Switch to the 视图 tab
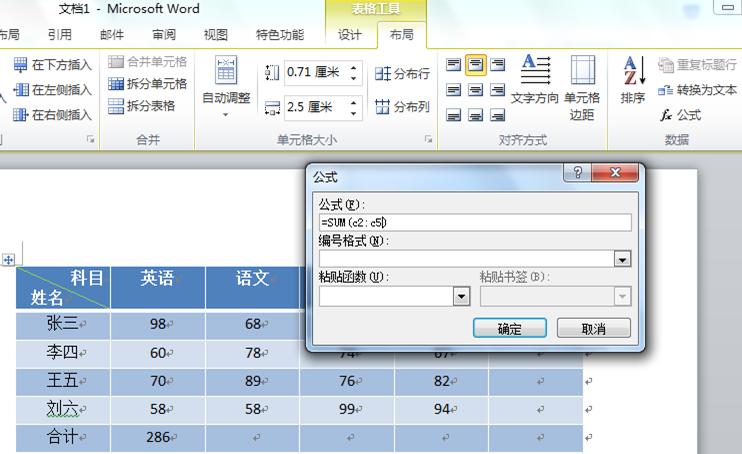This screenshot has height=454, width=742. (x=216, y=35)
